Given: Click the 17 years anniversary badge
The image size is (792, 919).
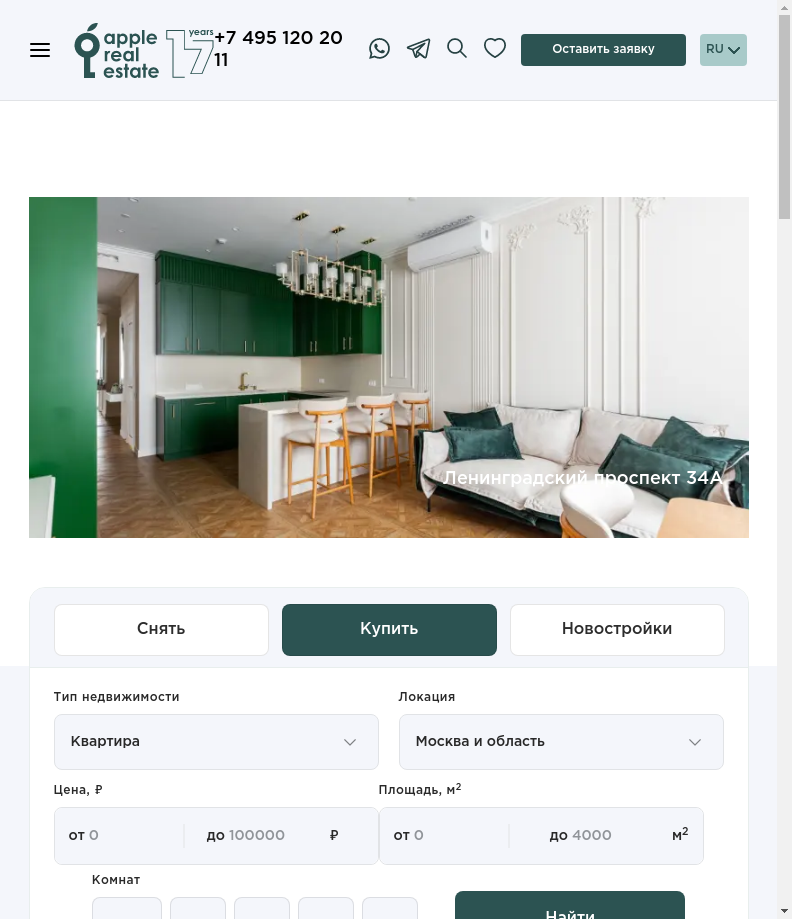Looking at the screenshot, I should tap(190, 53).
